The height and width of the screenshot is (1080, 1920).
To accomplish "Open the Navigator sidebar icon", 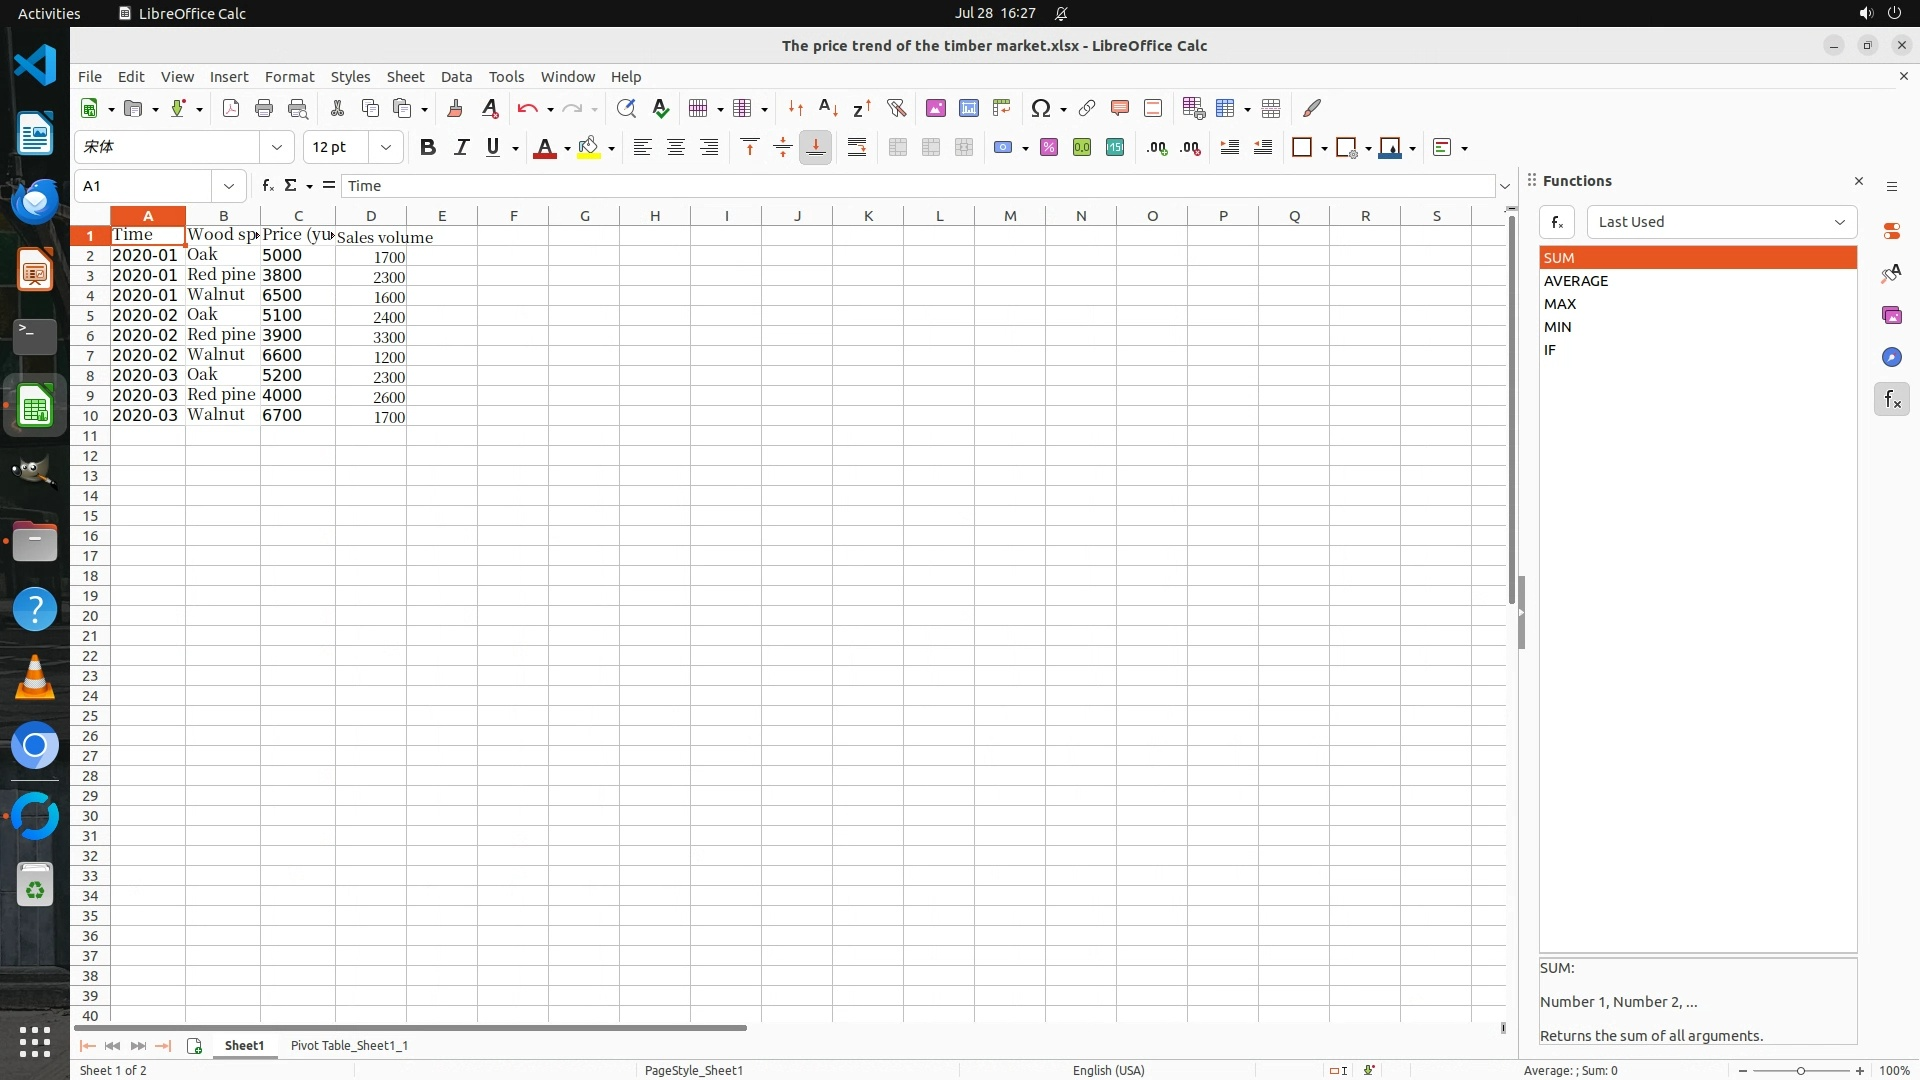I will [1891, 357].
